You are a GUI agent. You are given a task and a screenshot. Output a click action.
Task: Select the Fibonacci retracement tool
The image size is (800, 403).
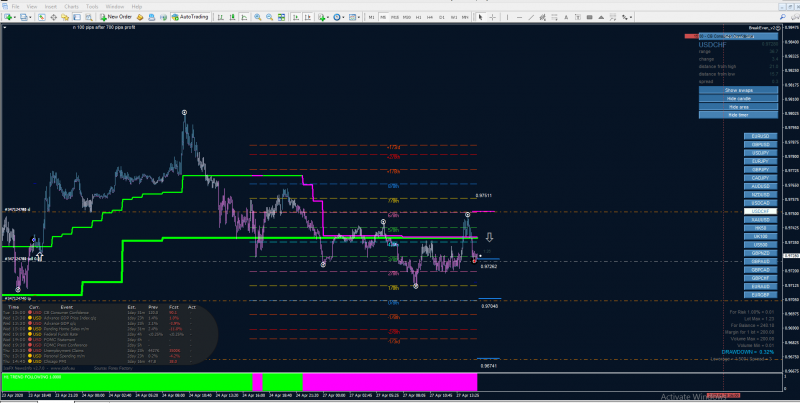(554, 17)
